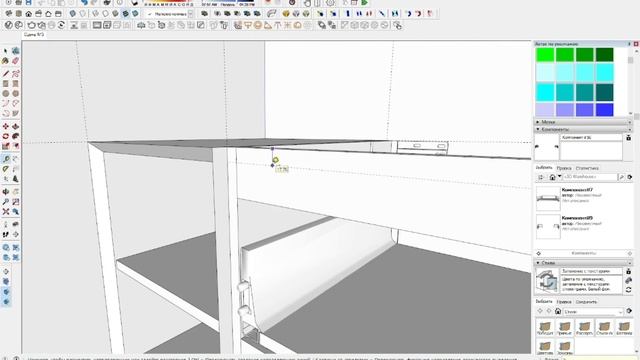Choose the Rotate tool
Viewport: 640px width, 360px height.
pyautogui.click(x=6, y=136)
